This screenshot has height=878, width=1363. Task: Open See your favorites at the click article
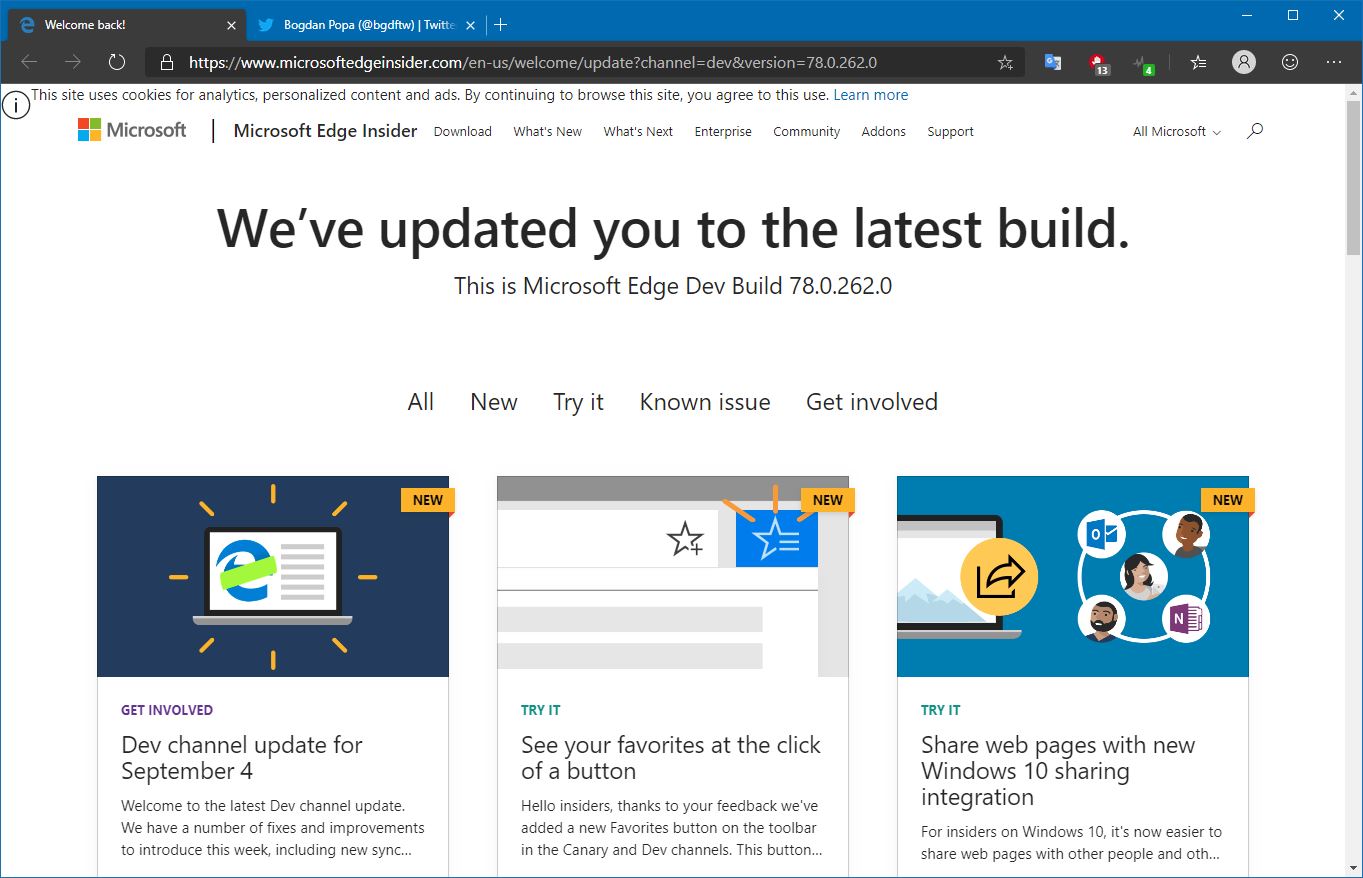pyautogui.click(x=671, y=758)
